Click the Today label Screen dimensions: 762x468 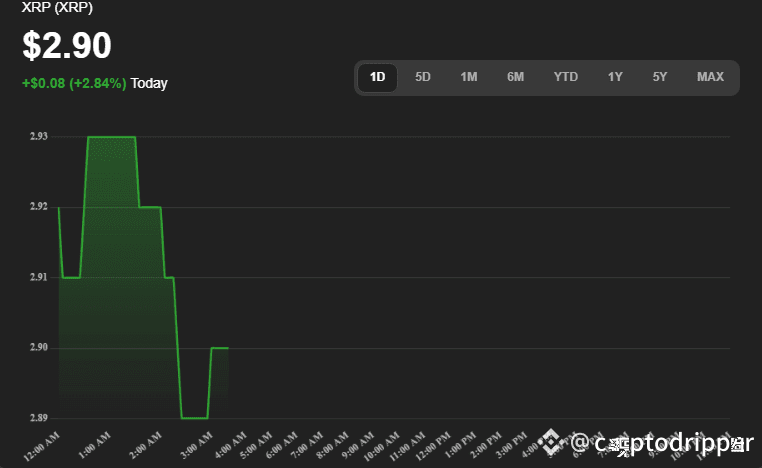tap(149, 83)
